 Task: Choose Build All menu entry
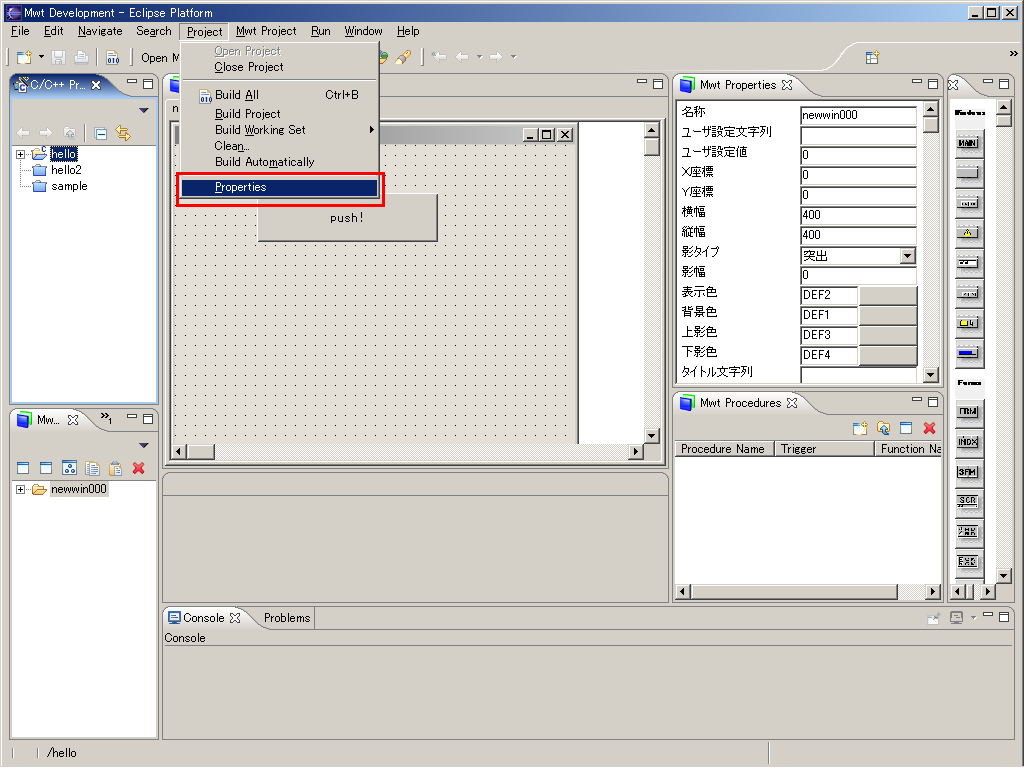pyautogui.click(x=279, y=95)
